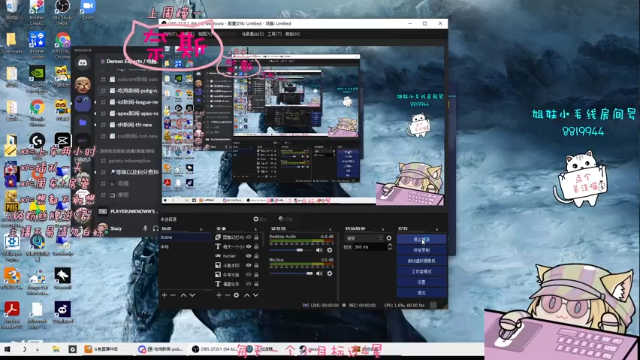Switch to Chrome 吃鸡新闻 taskbar item
Image resolution: width=640 pixels, height=360 pixels.
[161, 349]
